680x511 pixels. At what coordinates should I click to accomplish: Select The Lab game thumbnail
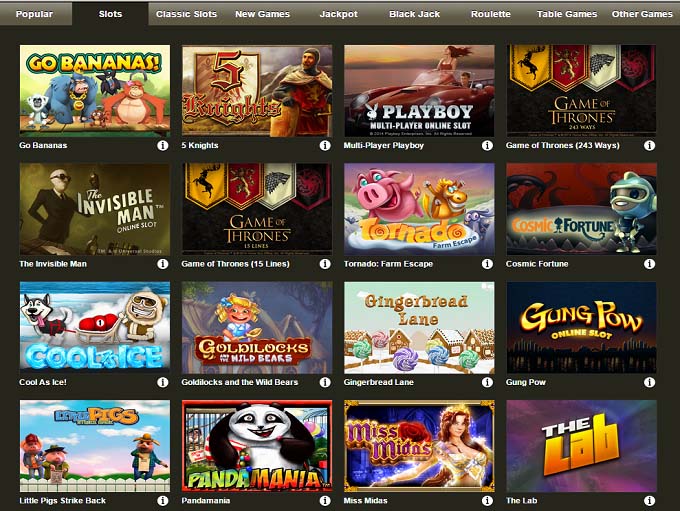582,446
